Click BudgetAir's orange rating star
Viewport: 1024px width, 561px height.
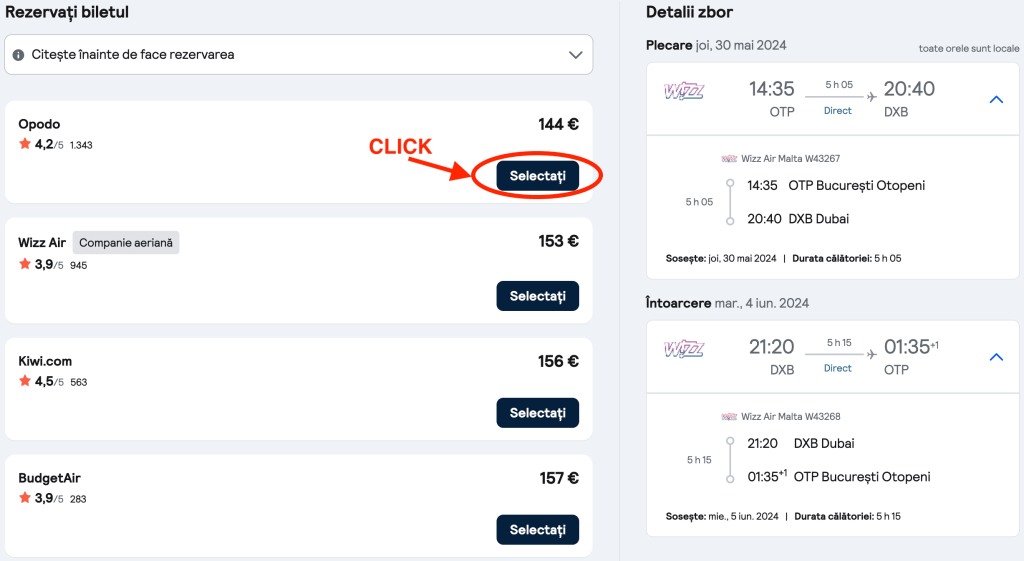point(24,498)
